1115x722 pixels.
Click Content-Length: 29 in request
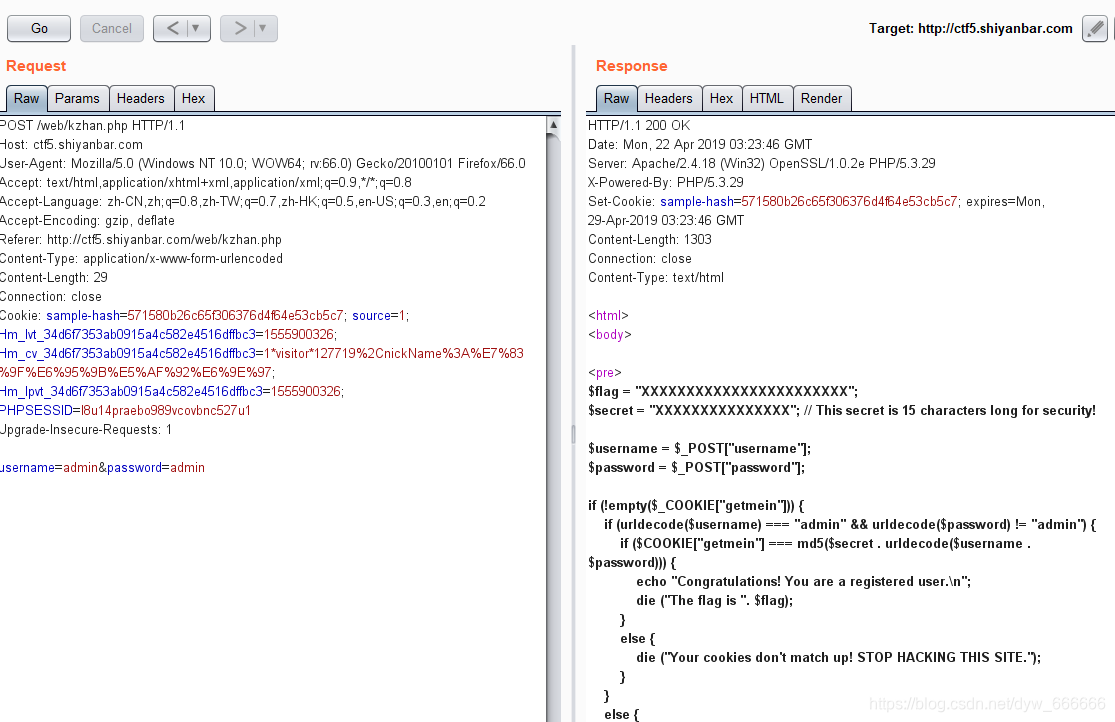[x=54, y=277]
